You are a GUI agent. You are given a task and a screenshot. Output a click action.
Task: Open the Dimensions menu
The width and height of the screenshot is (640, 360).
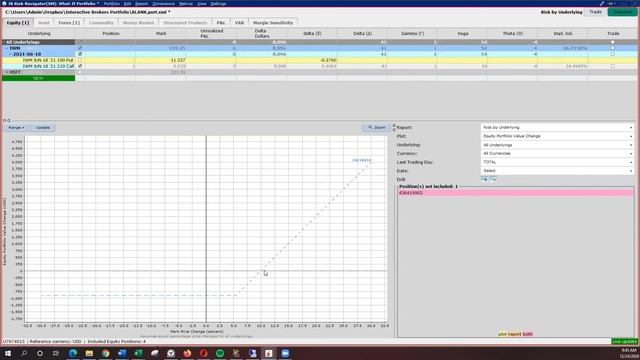[163, 3]
